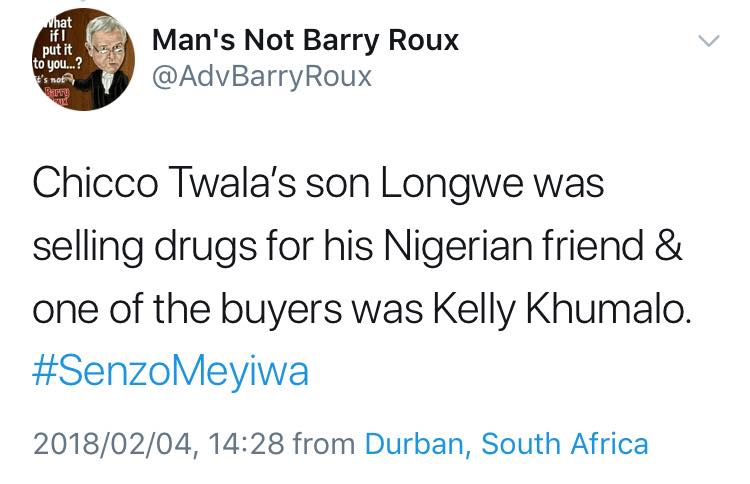The height and width of the screenshot is (484, 750).
Task: Open the Man's Not Barry Roux profile avatar
Action: [x=83, y=60]
